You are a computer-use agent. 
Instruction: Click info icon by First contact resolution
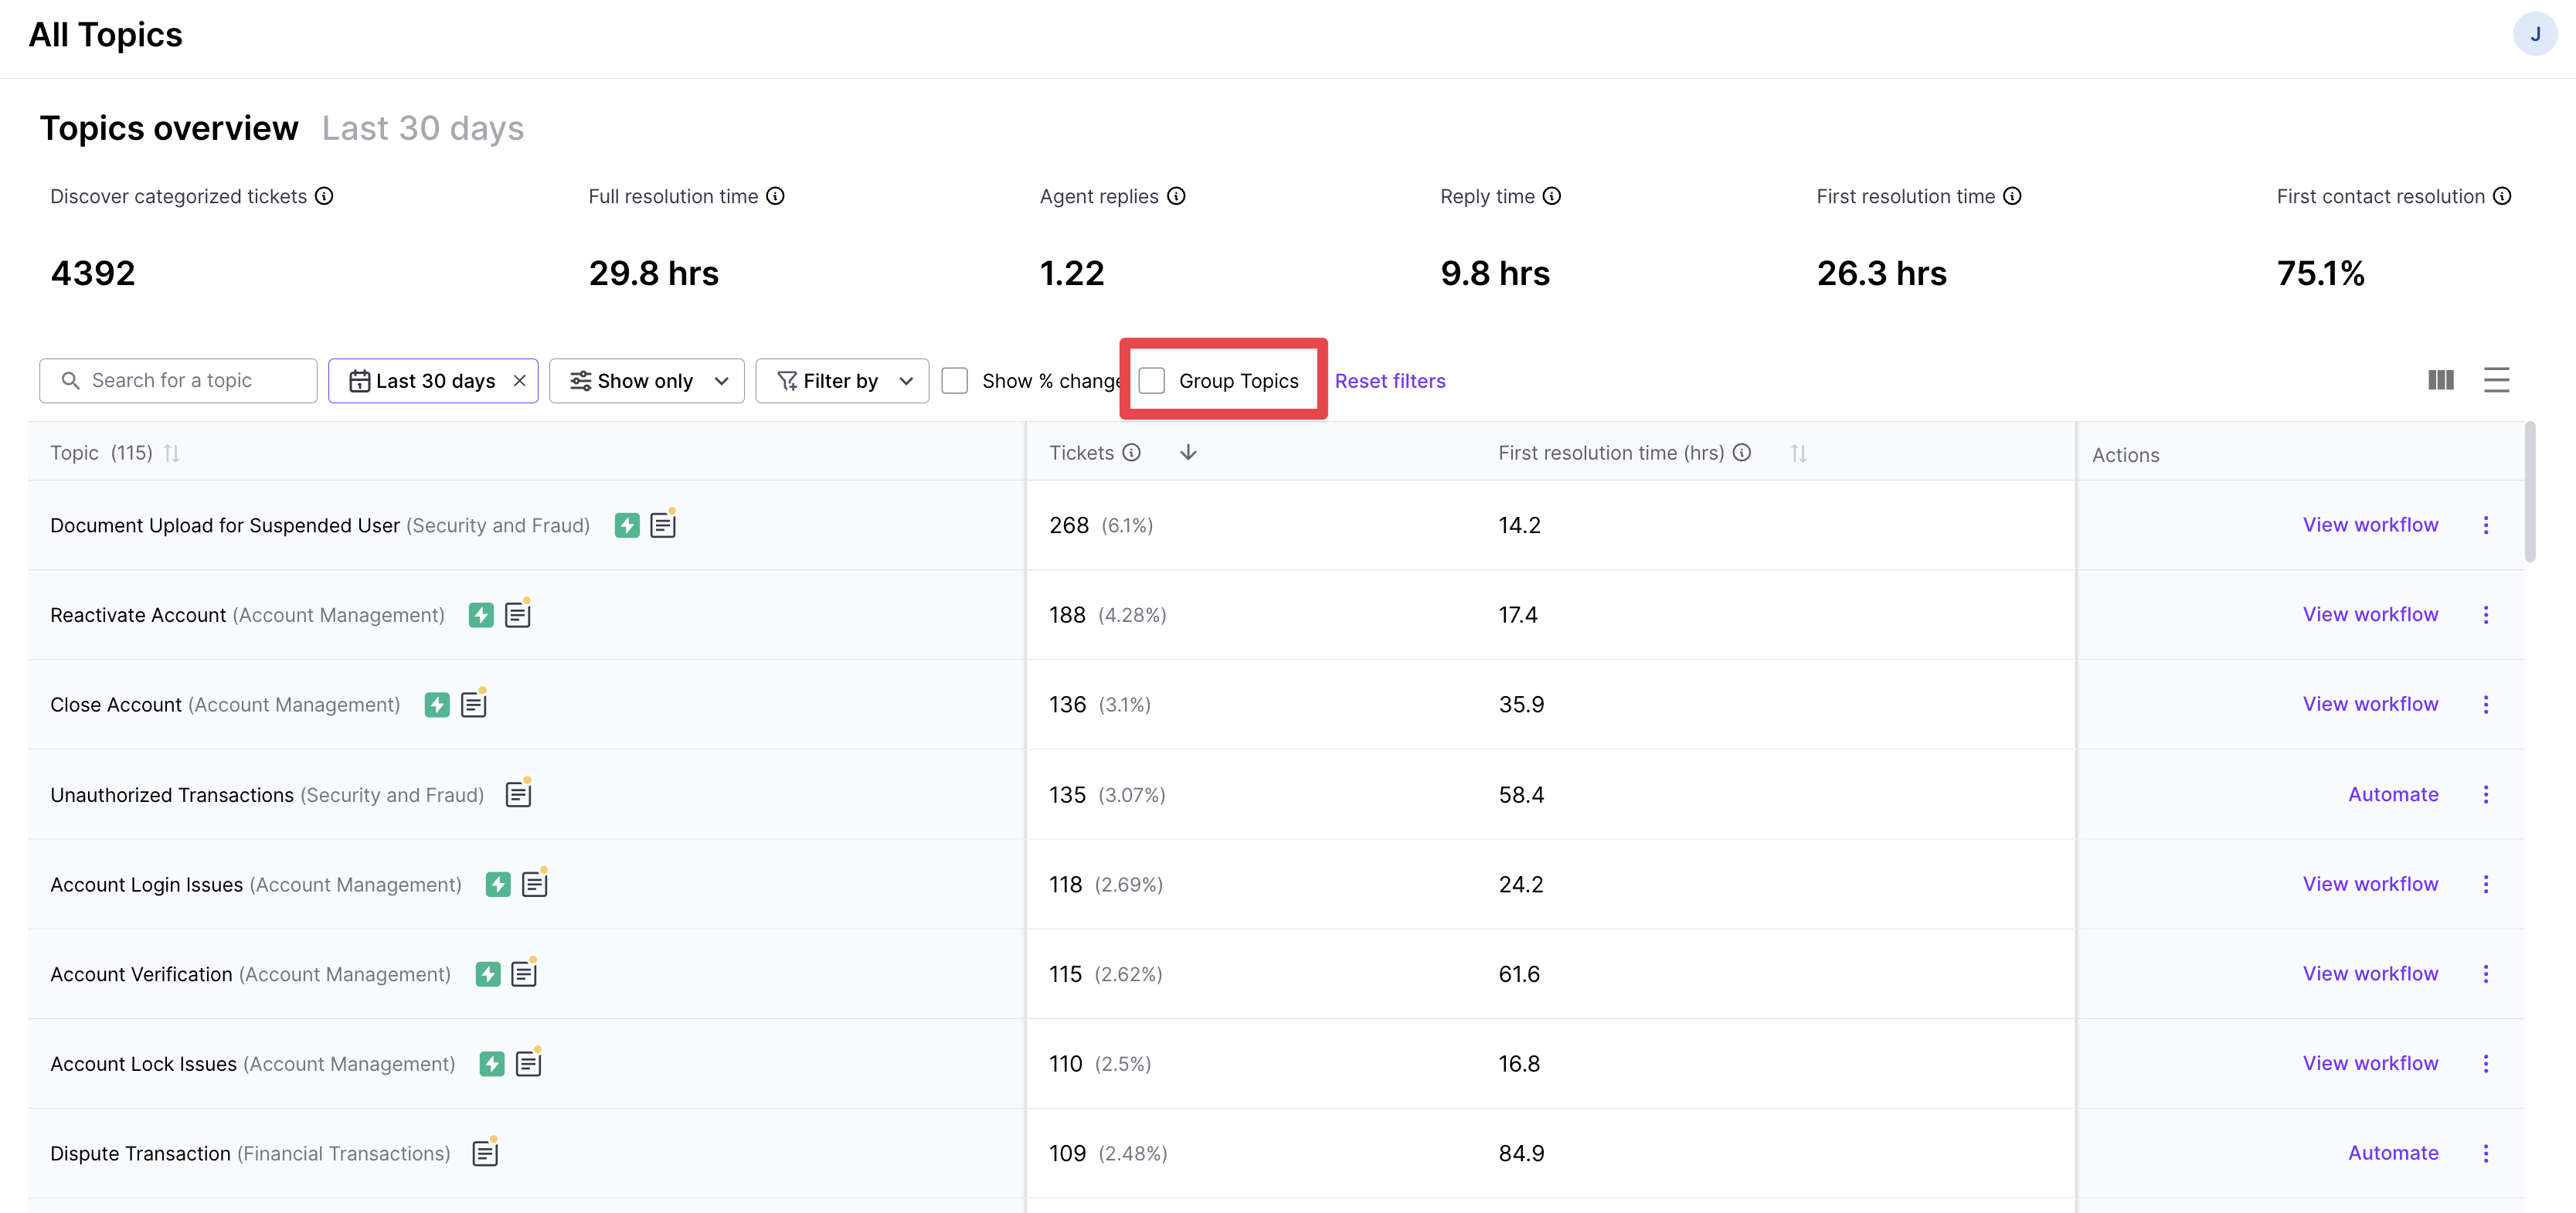tap(2501, 196)
